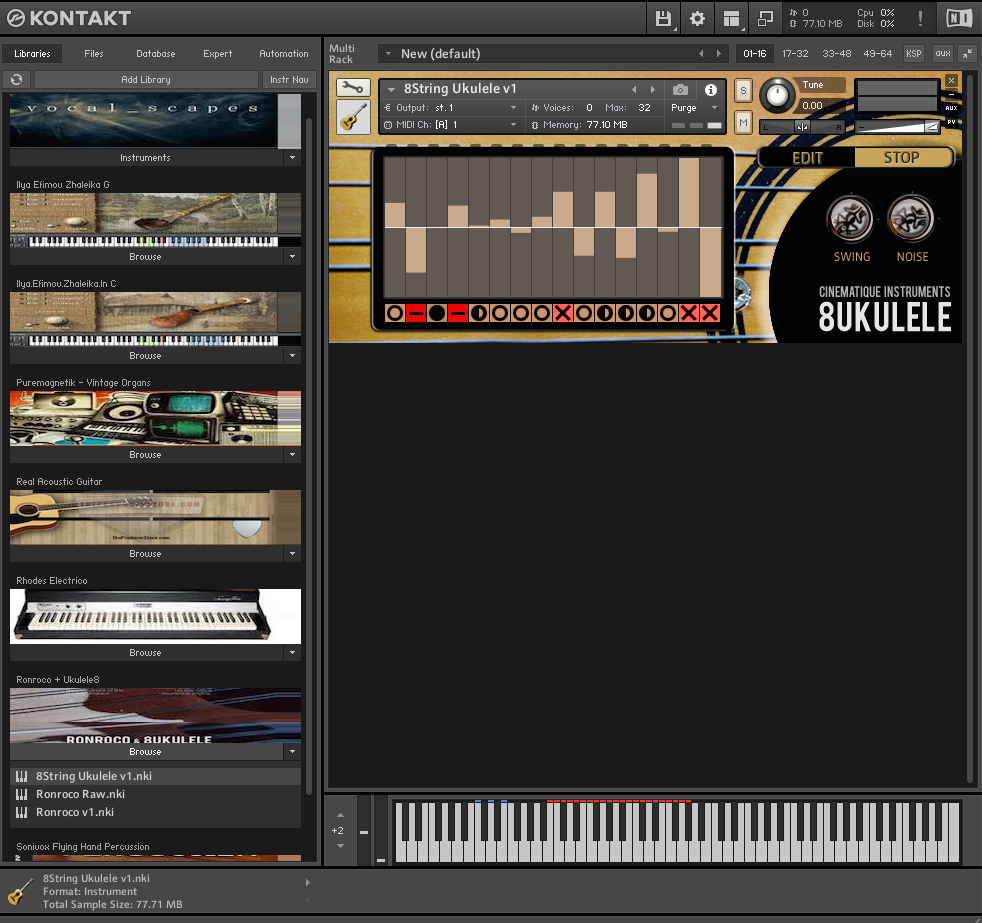
Task: Click the rack minimize arrows icon
Action: (968, 54)
